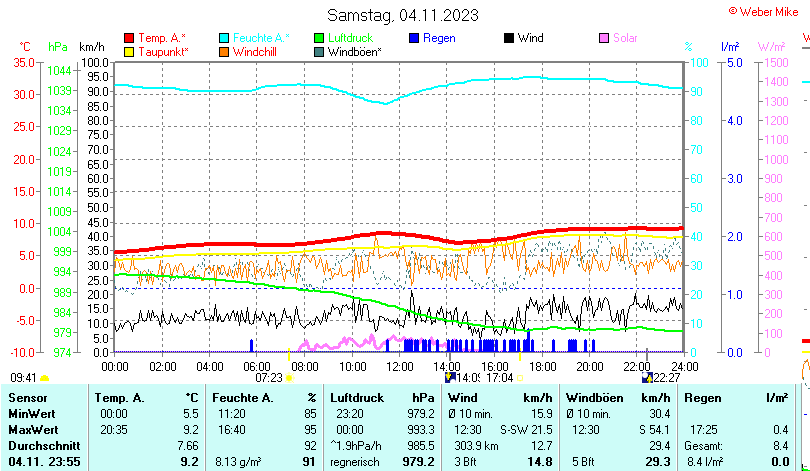Click the red Temp. A. legend square
The width and height of the screenshot is (810, 471).
pyautogui.click(x=129, y=38)
